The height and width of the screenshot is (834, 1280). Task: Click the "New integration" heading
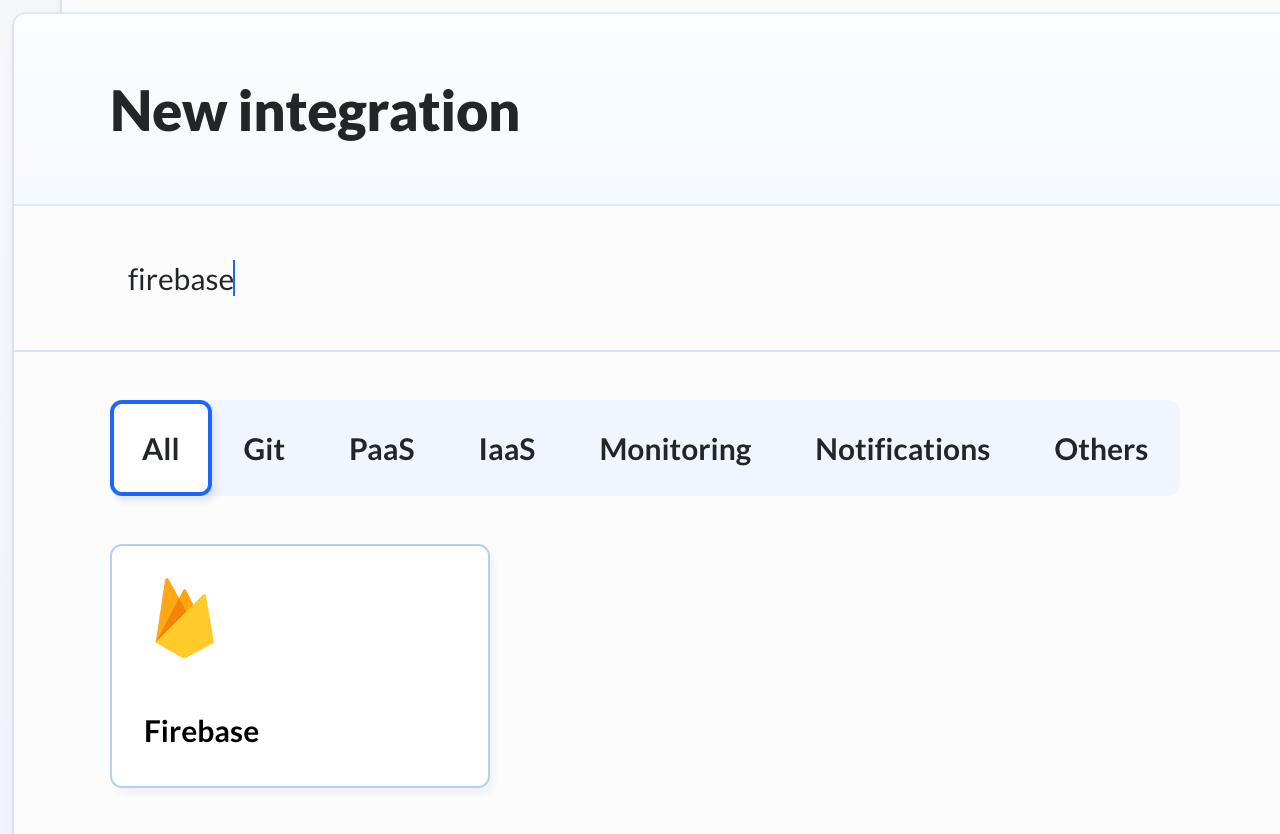point(315,111)
